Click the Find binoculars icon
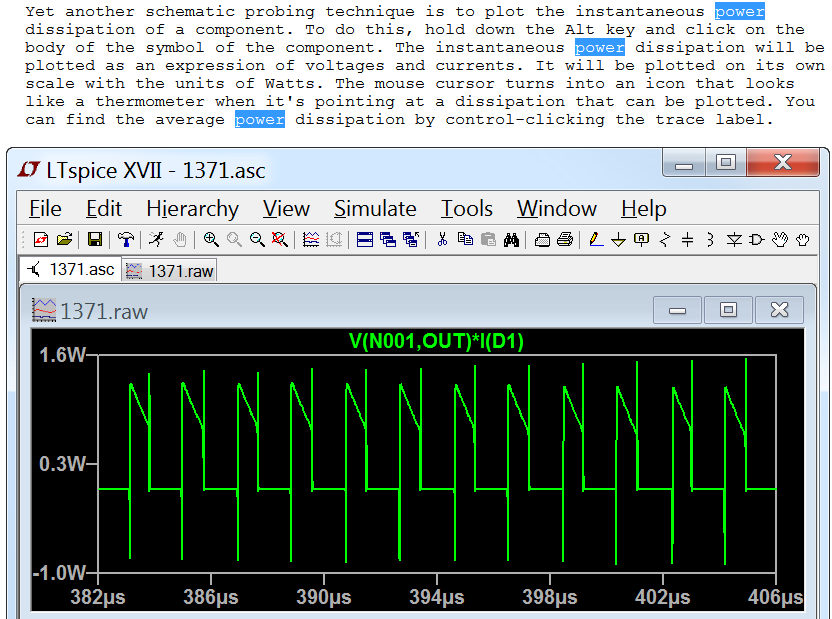The height and width of the screenshot is (619, 832). (x=512, y=240)
